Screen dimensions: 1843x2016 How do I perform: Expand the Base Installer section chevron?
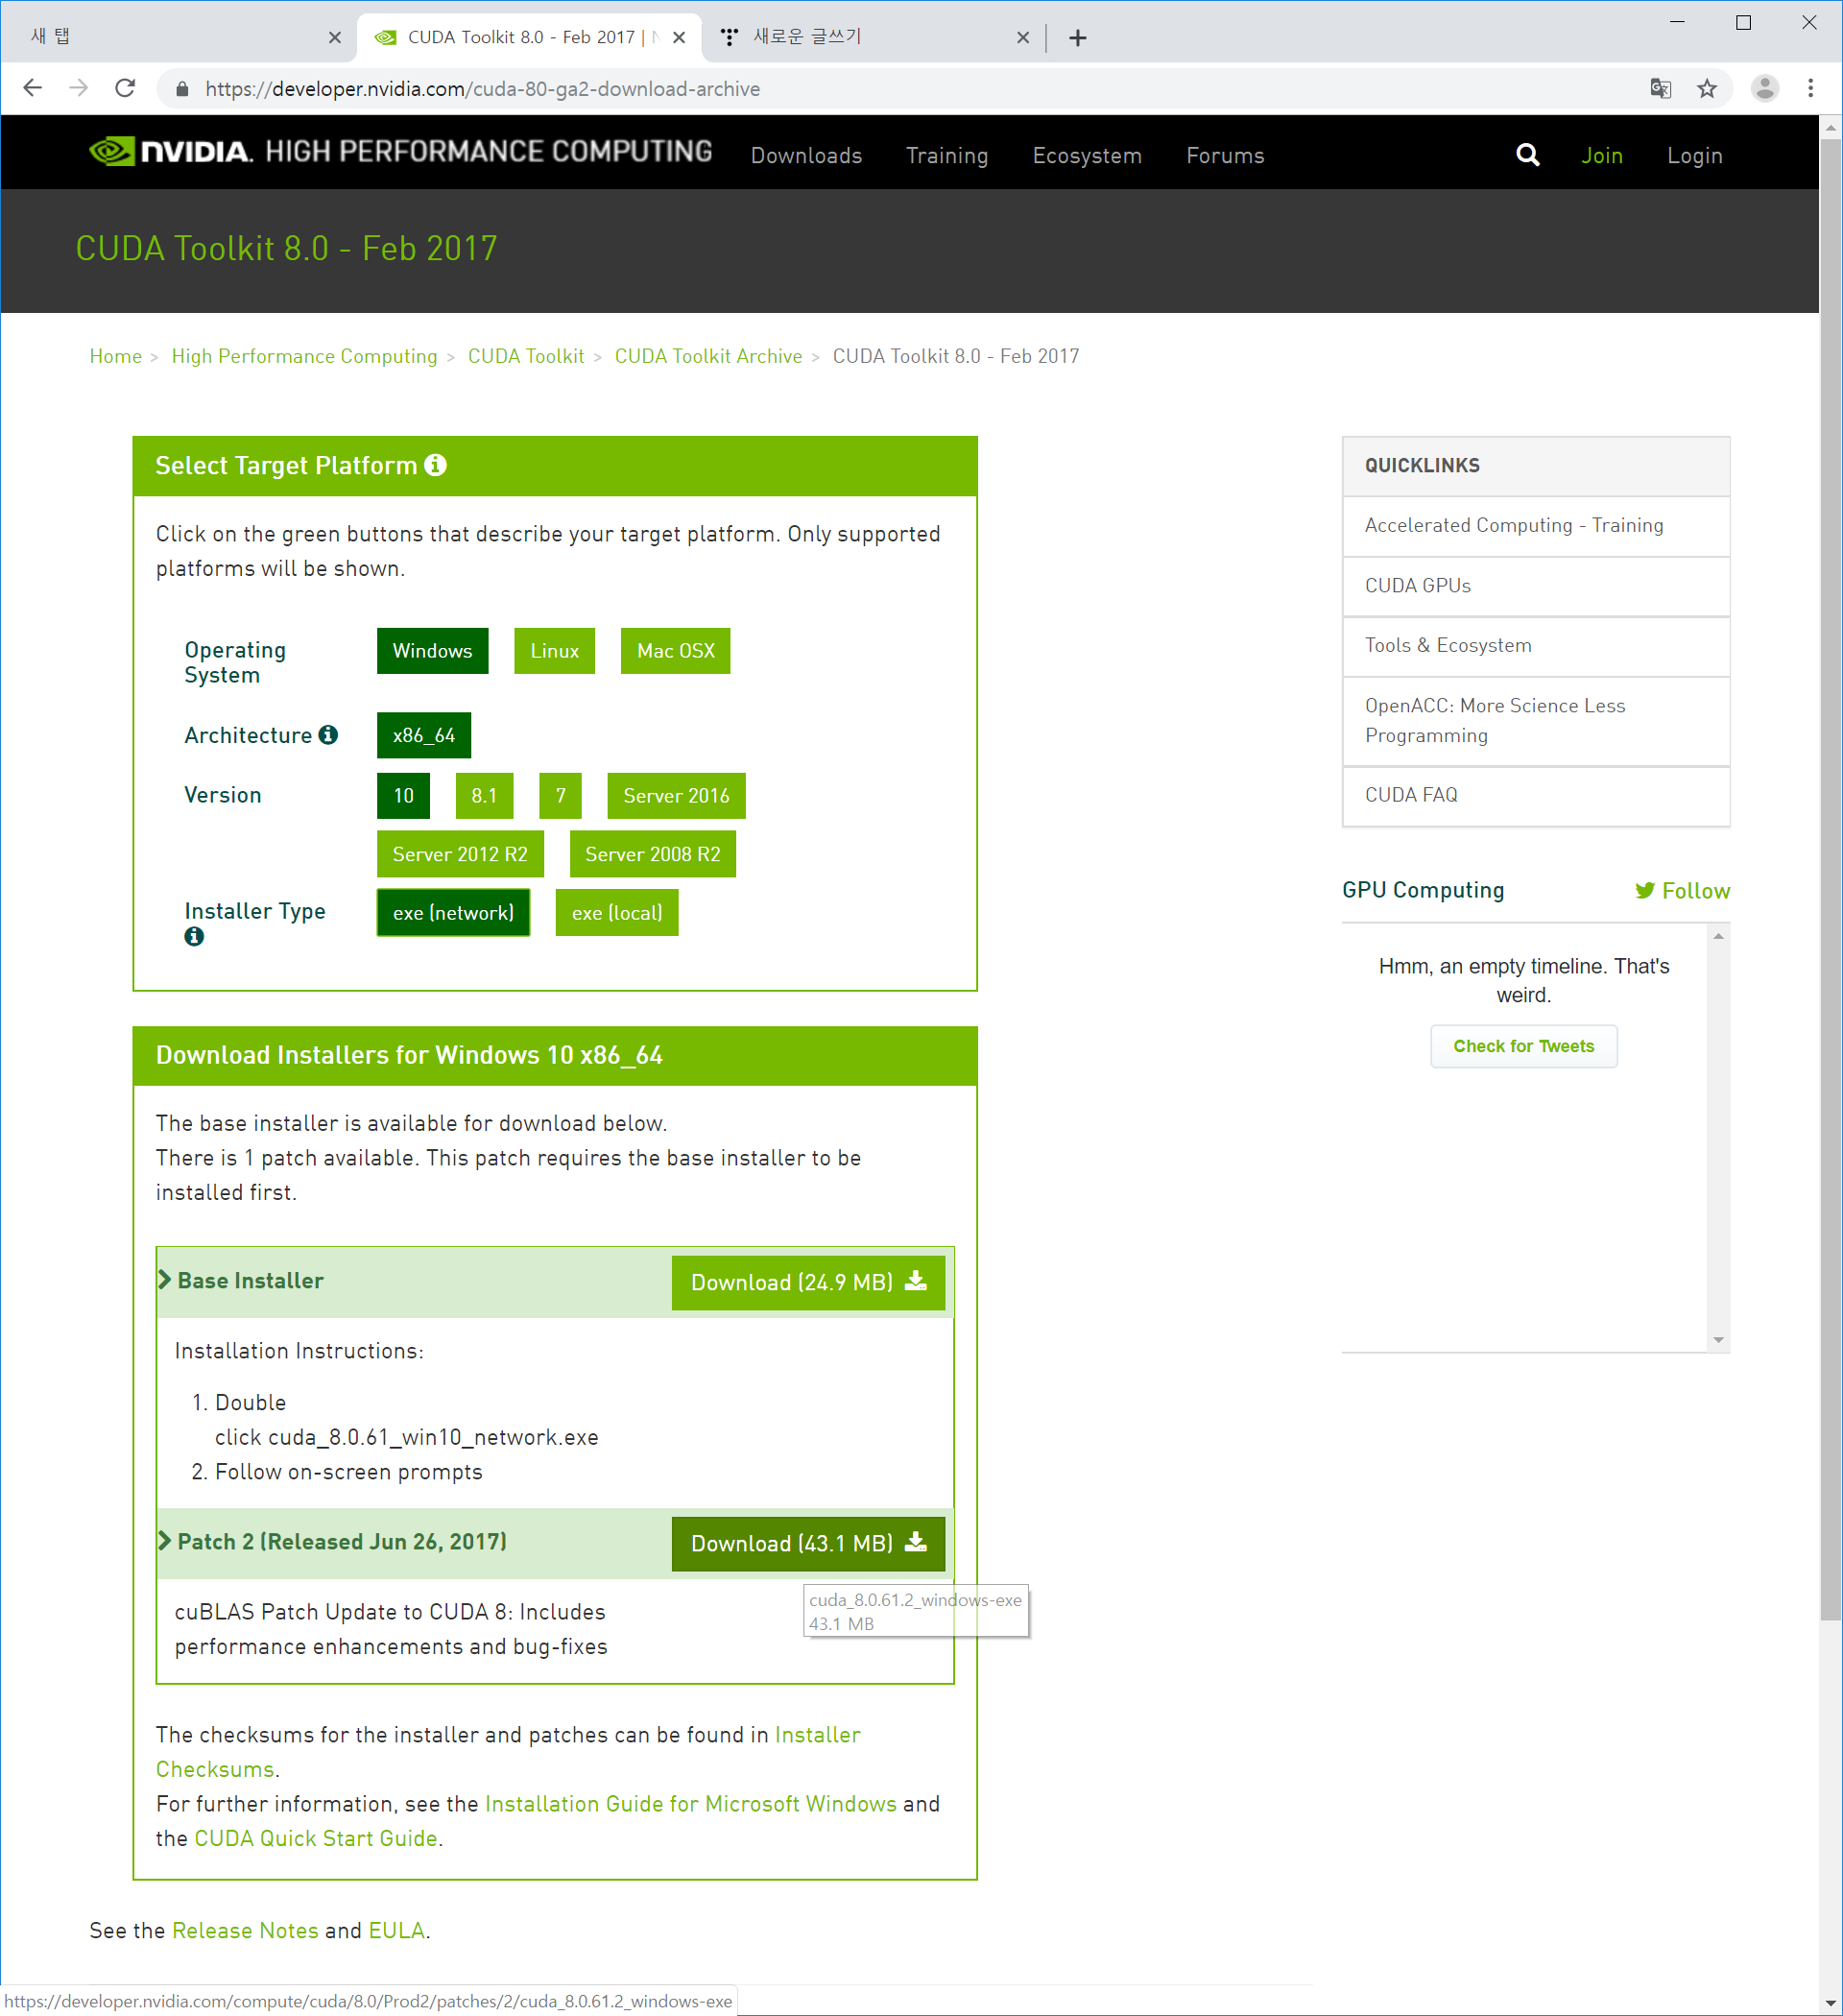pyautogui.click(x=166, y=1280)
